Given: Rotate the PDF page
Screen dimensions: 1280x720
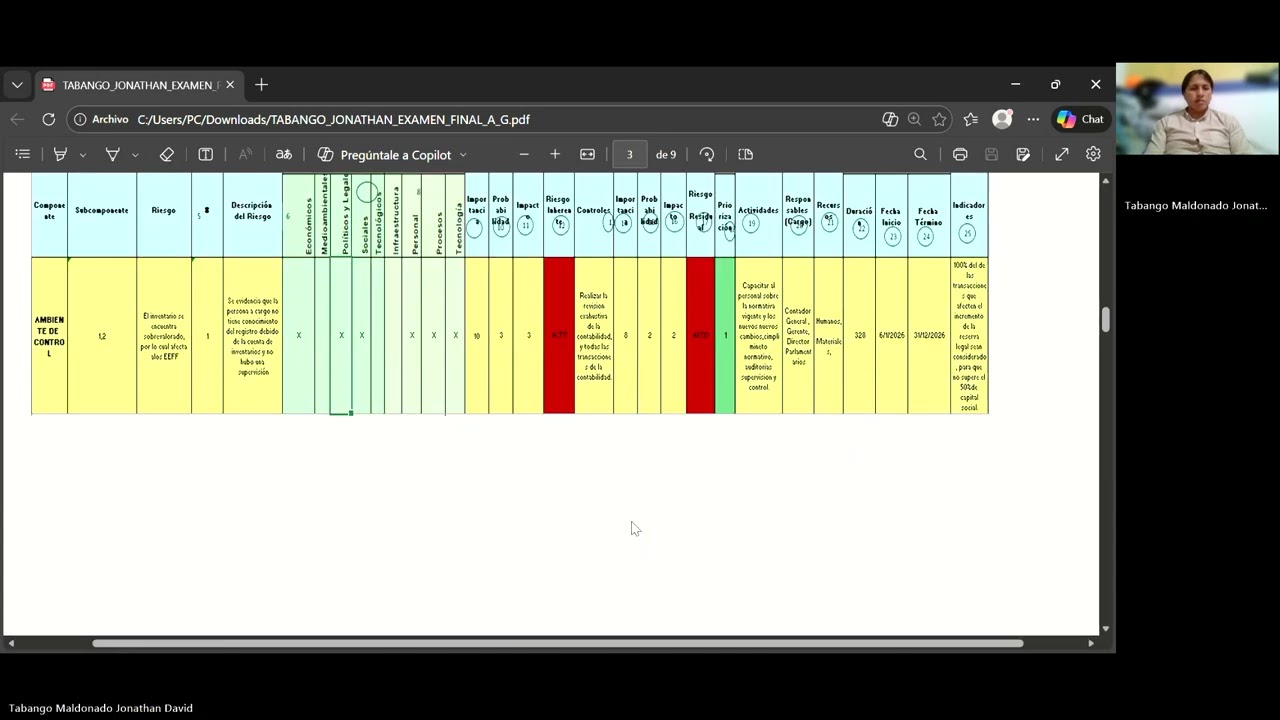Looking at the screenshot, I should tap(707, 154).
